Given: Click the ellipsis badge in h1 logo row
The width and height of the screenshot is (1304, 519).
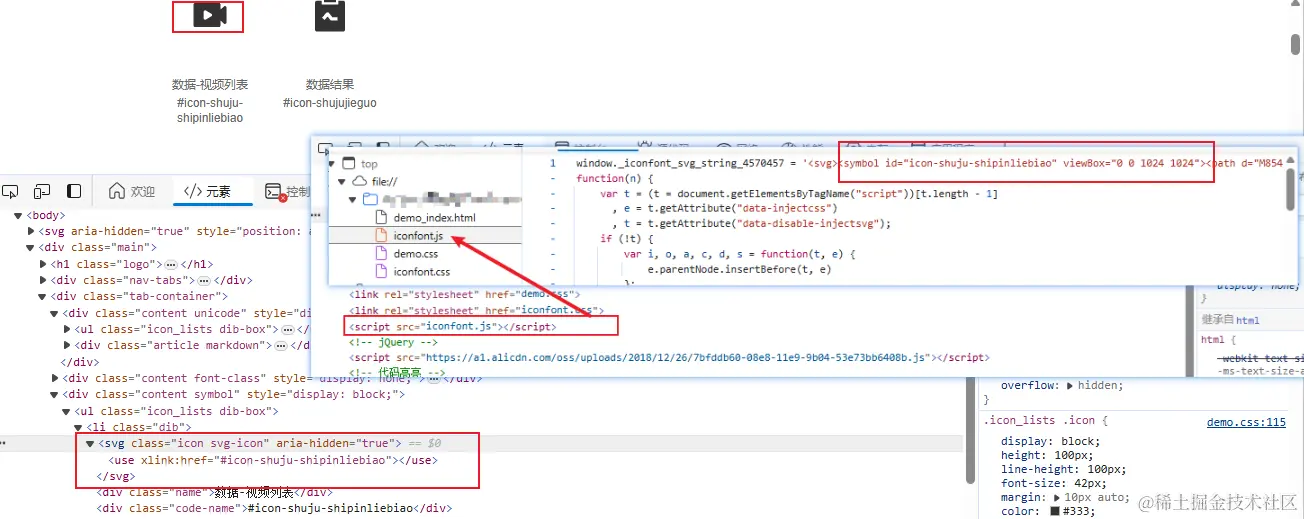Looking at the screenshot, I should pos(171,264).
